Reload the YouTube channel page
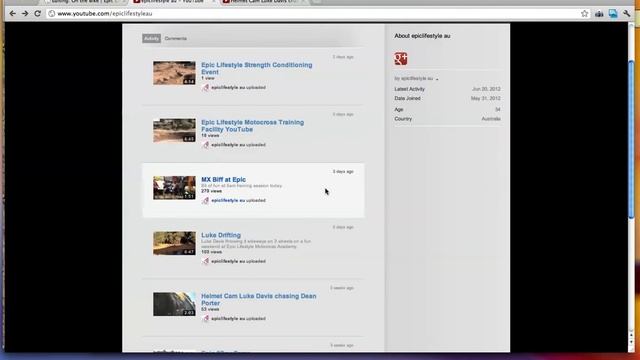 38,13
